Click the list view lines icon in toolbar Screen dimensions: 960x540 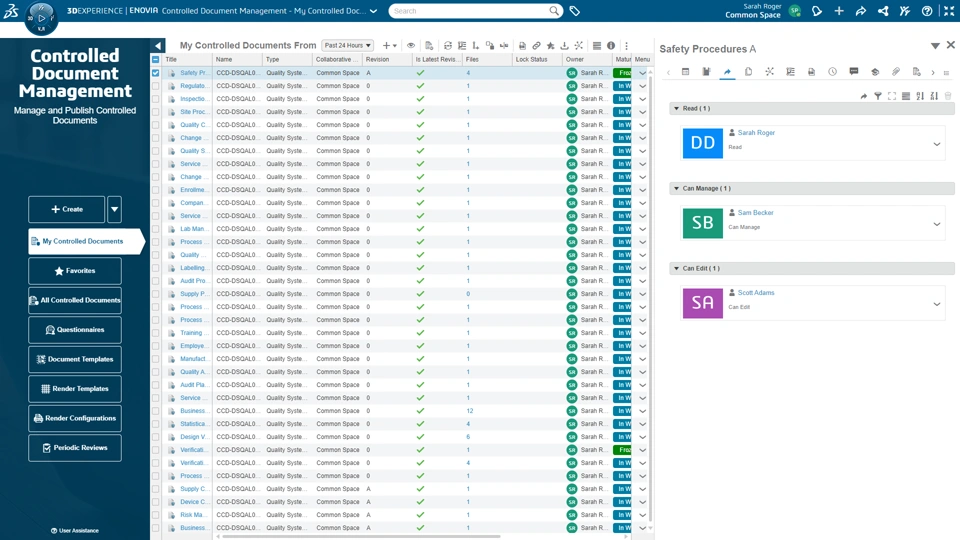pyautogui.click(x=597, y=45)
